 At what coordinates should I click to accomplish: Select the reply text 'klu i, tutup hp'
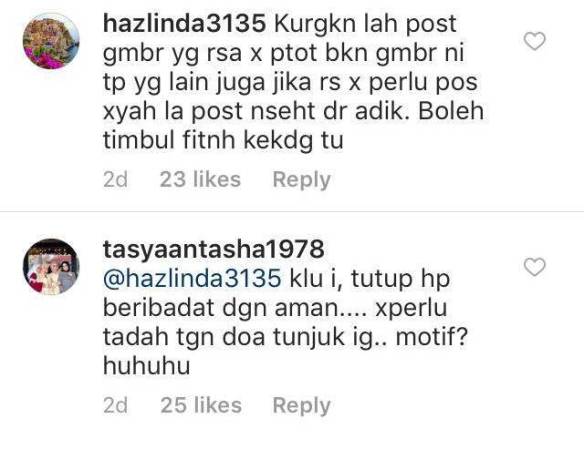click(370, 278)
